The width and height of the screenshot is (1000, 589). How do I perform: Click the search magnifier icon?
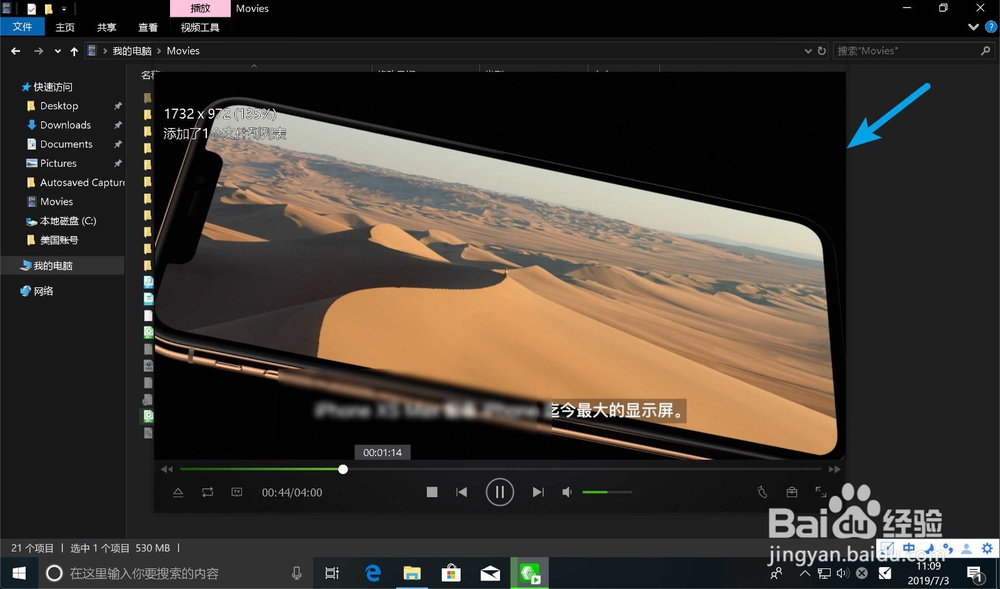click(x=985, y=51)
